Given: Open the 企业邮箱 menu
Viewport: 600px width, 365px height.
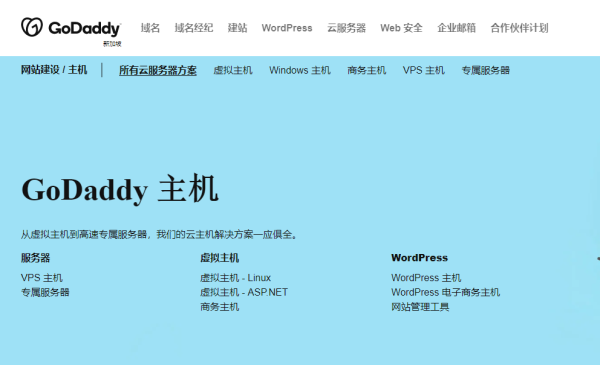Looking at the screenshot, I should coord(457,28).
